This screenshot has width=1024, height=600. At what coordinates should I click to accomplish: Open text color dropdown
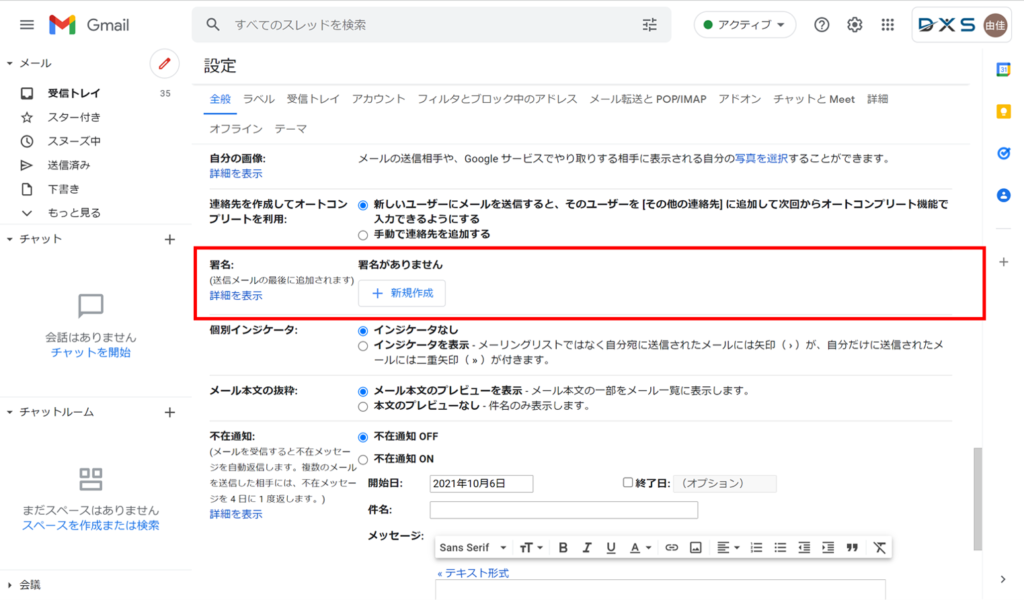(640, 548)
